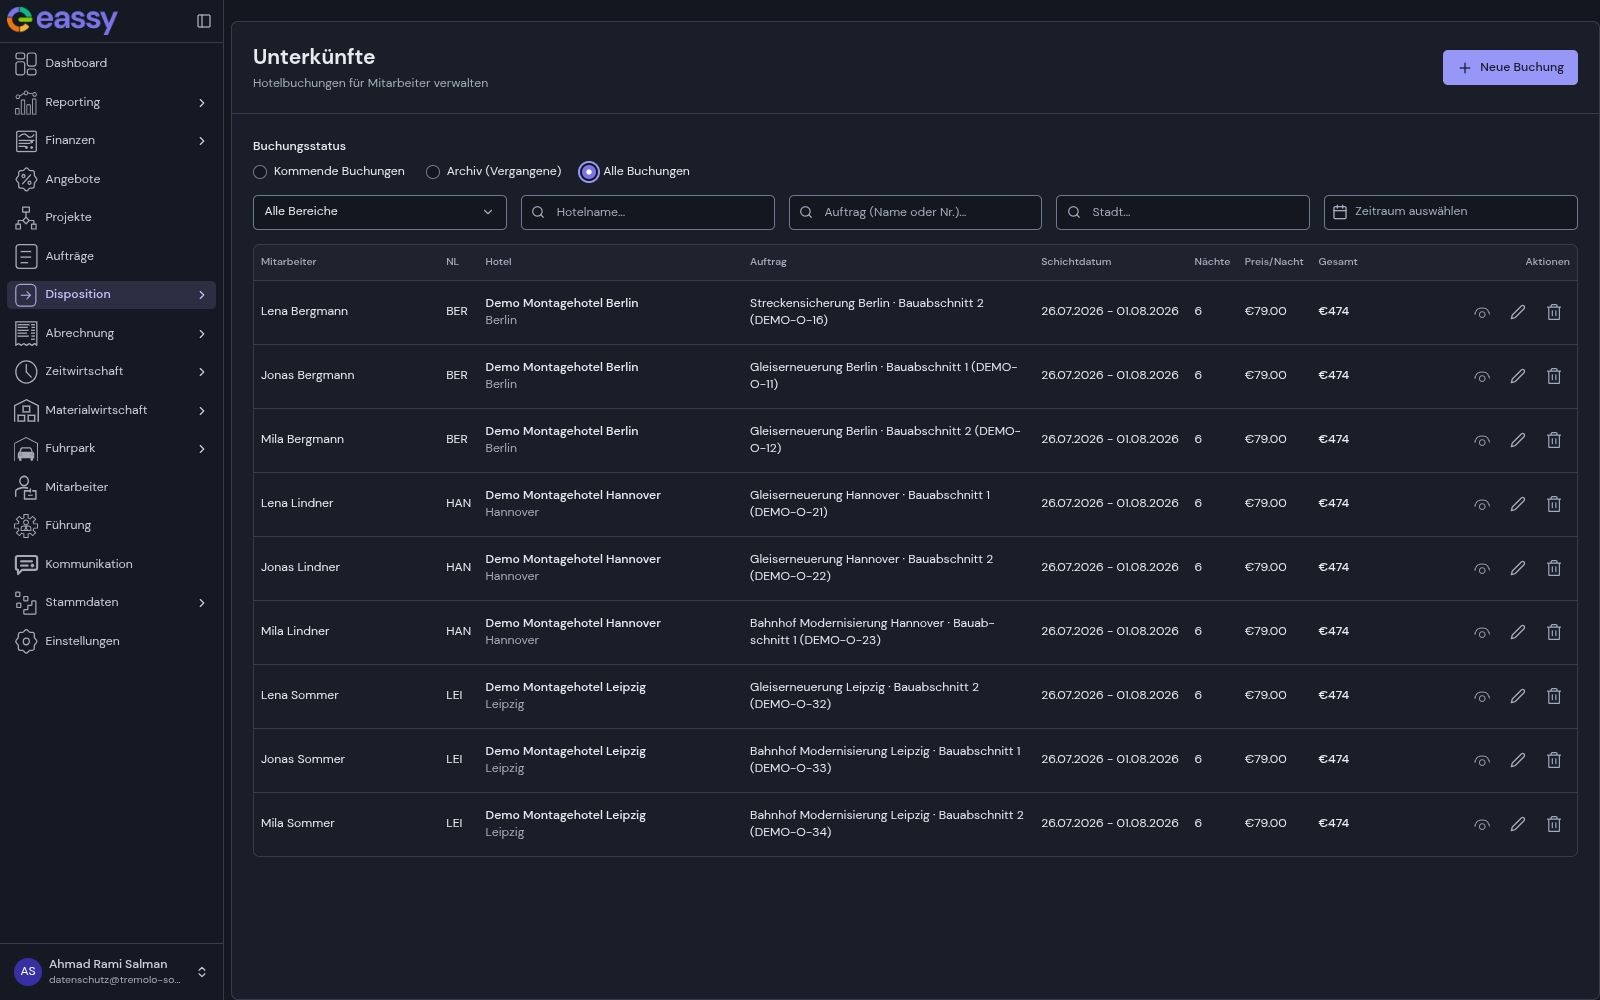Edit Jonas Lindner booking pencil icon
Viewport: 1600px width, 1000px height.
pyautogui.click(x=1518, y=568)
